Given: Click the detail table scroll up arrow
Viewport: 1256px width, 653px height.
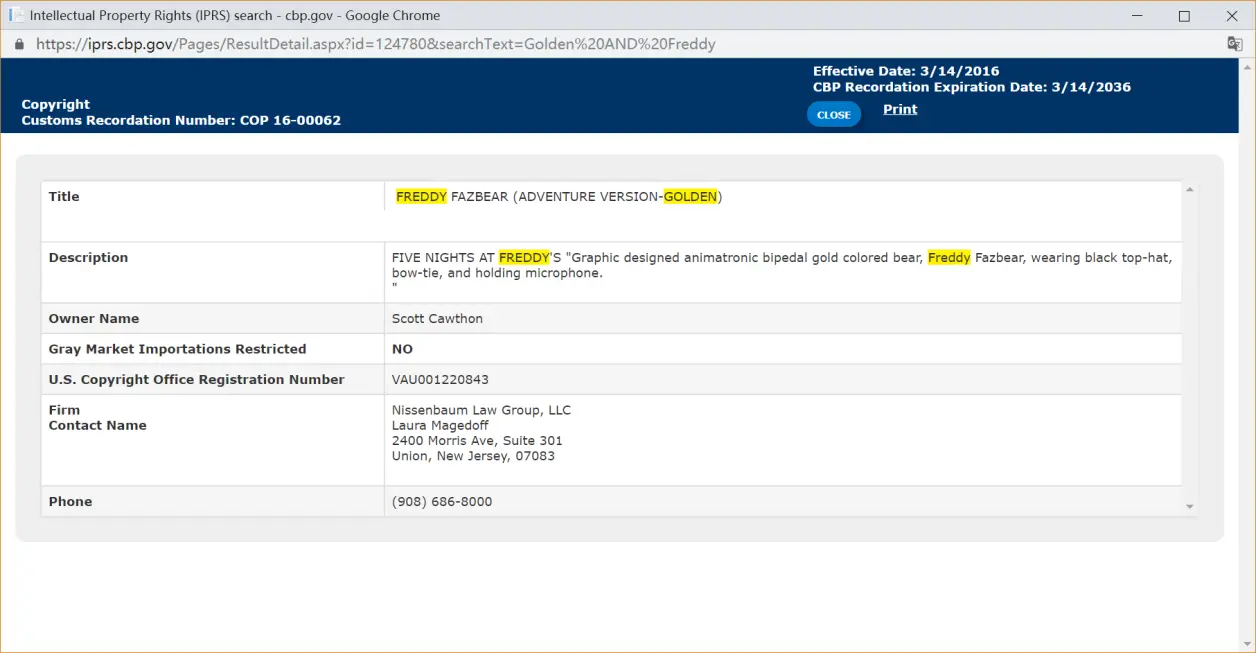Looking at the screenshot, I should point(1189,190).
